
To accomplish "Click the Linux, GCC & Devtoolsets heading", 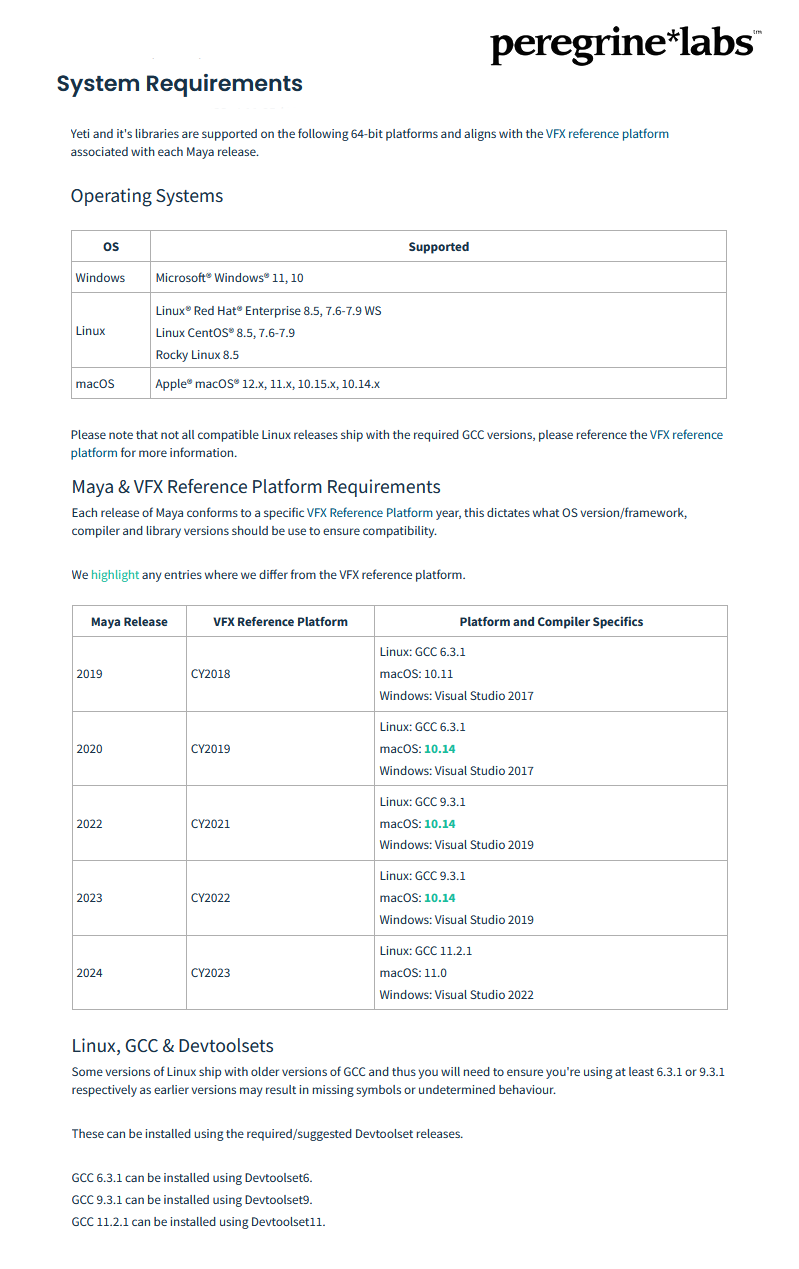I will [173, 1046].
